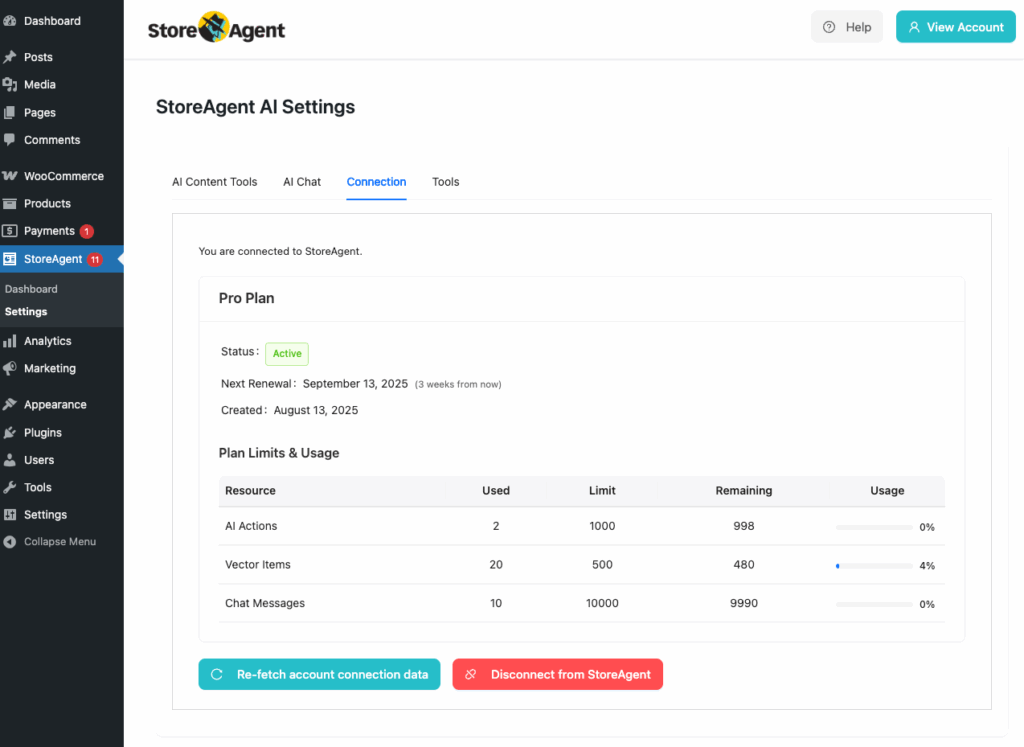The width and height of the screenshot is (1024, 747).
Task: Open the Tools tab in settings
Action: [445, 182]
